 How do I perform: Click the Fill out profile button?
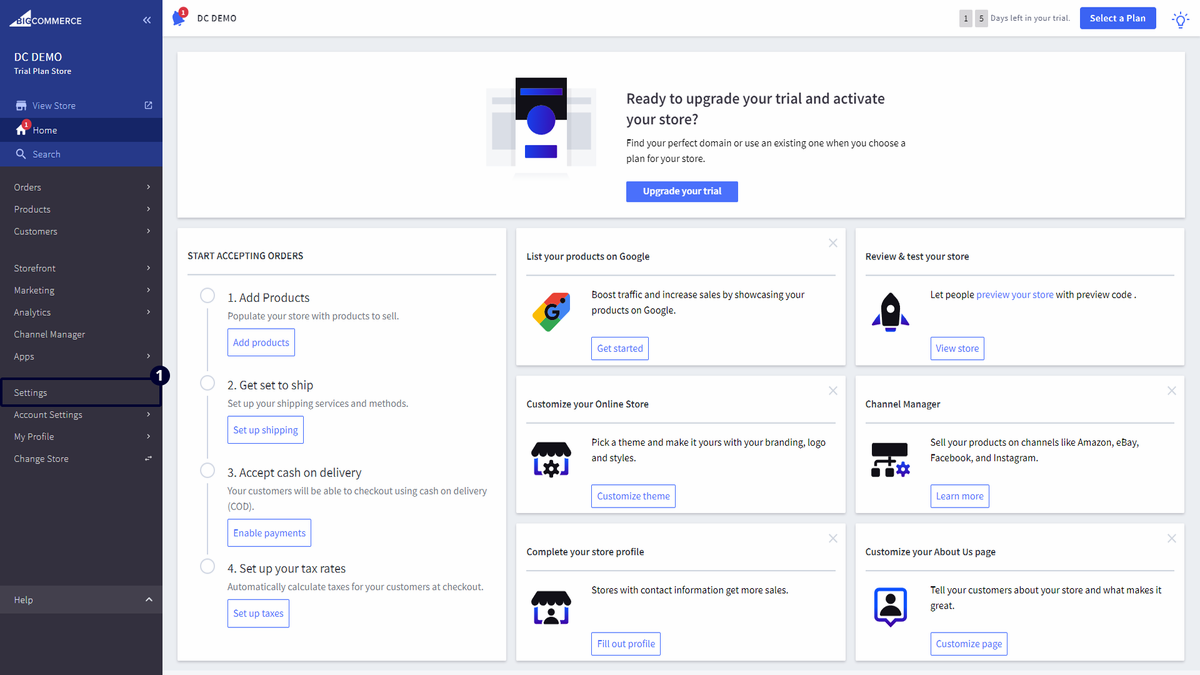click(x=626, y=644)
